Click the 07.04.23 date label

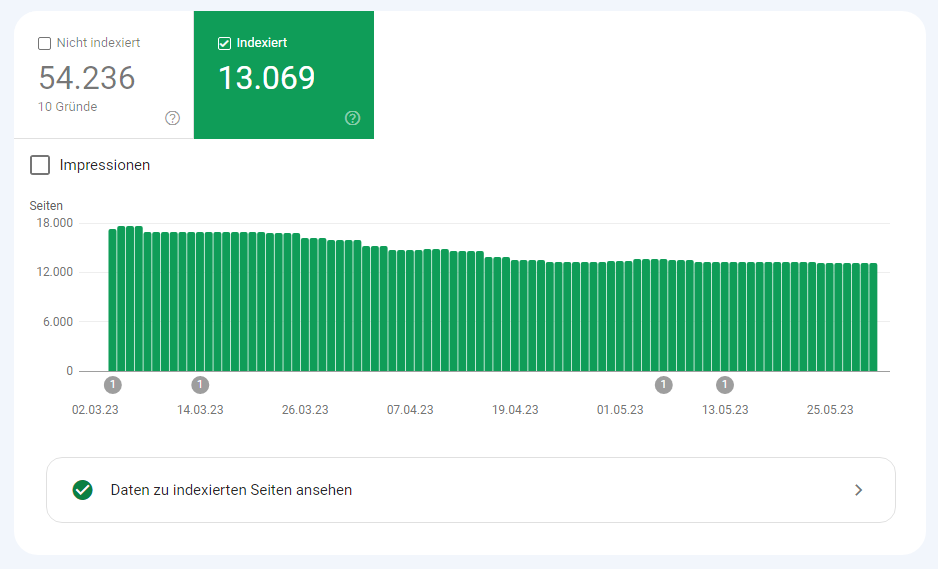(410, 410)
